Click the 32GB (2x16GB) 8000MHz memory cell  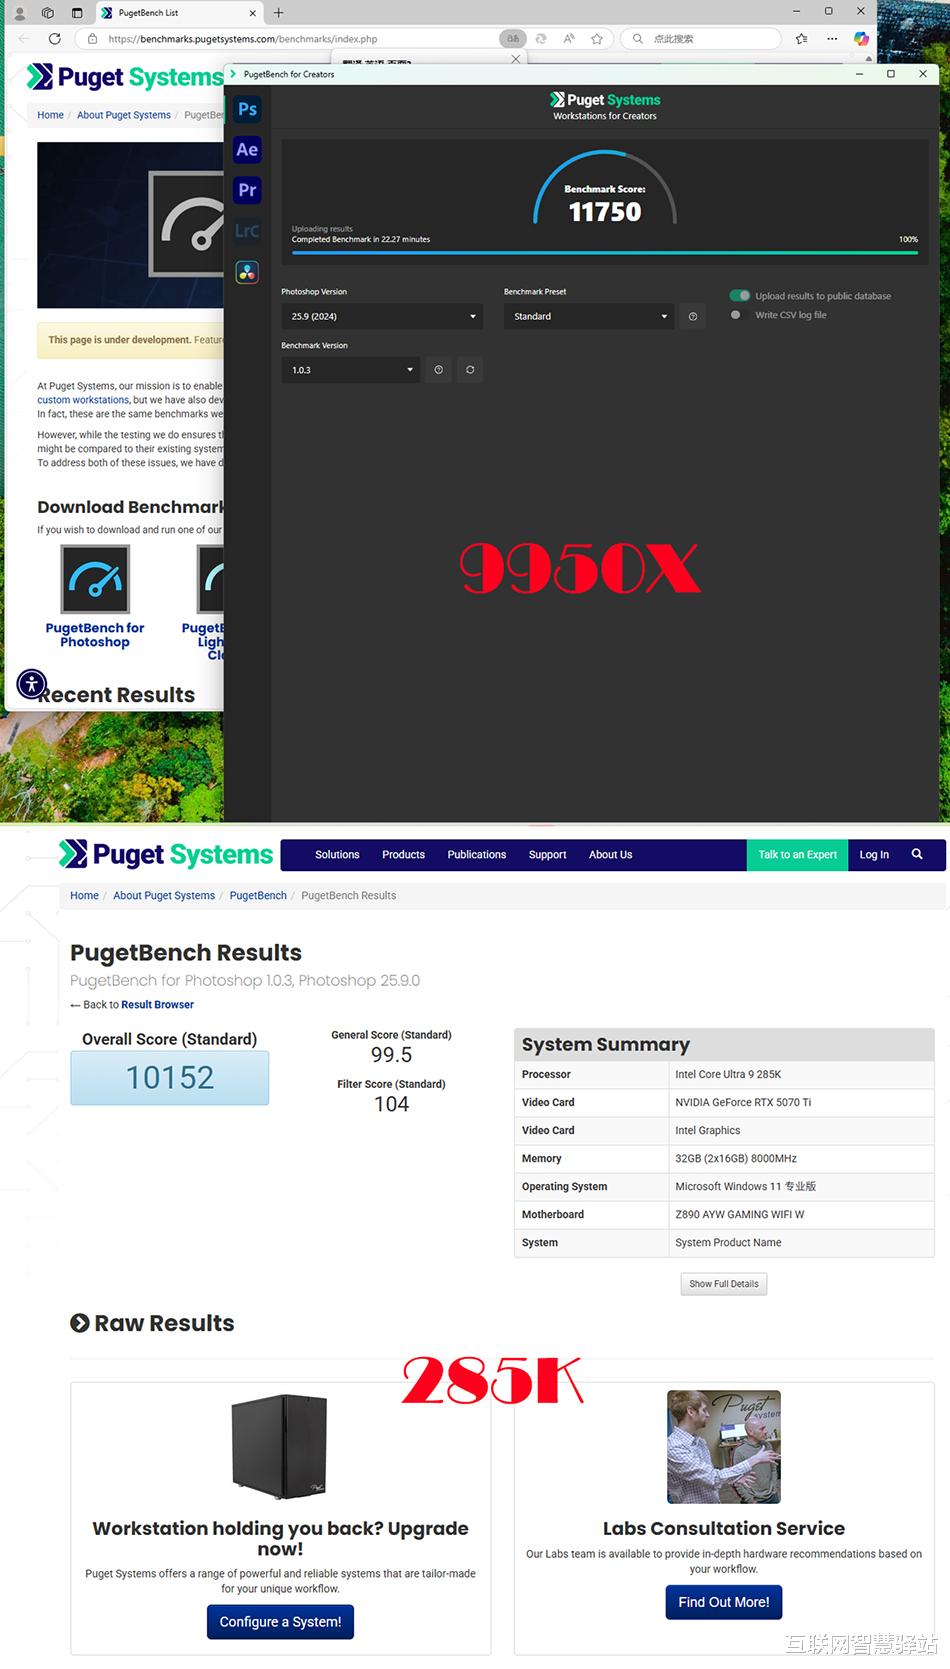click(801, 1159)
